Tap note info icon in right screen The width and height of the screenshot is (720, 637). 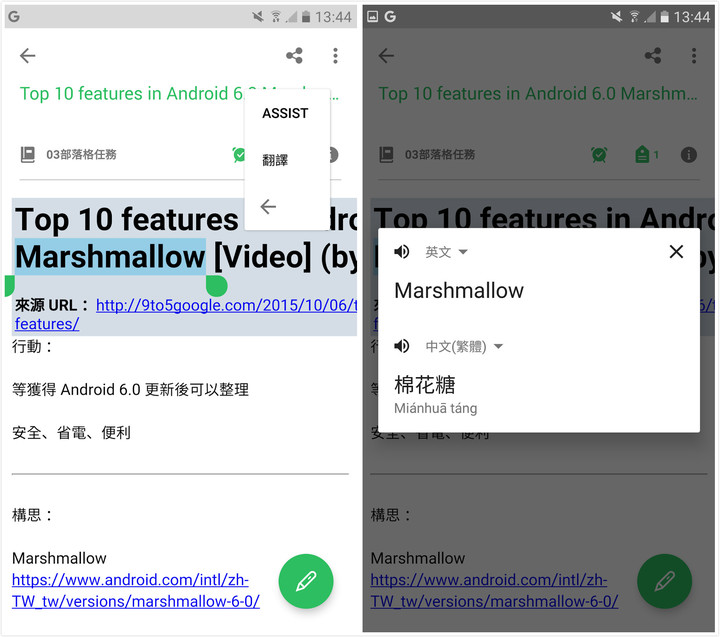[689, 155]
